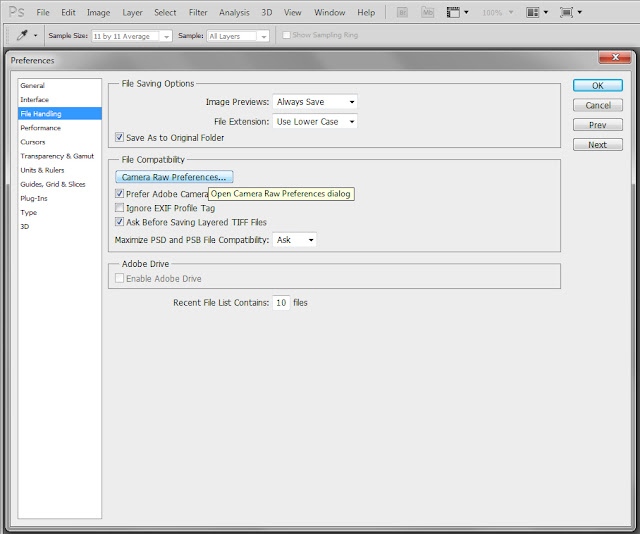The image size is (640, 534).
Task: Select General in preferences list
Action: tap(60, 85)
